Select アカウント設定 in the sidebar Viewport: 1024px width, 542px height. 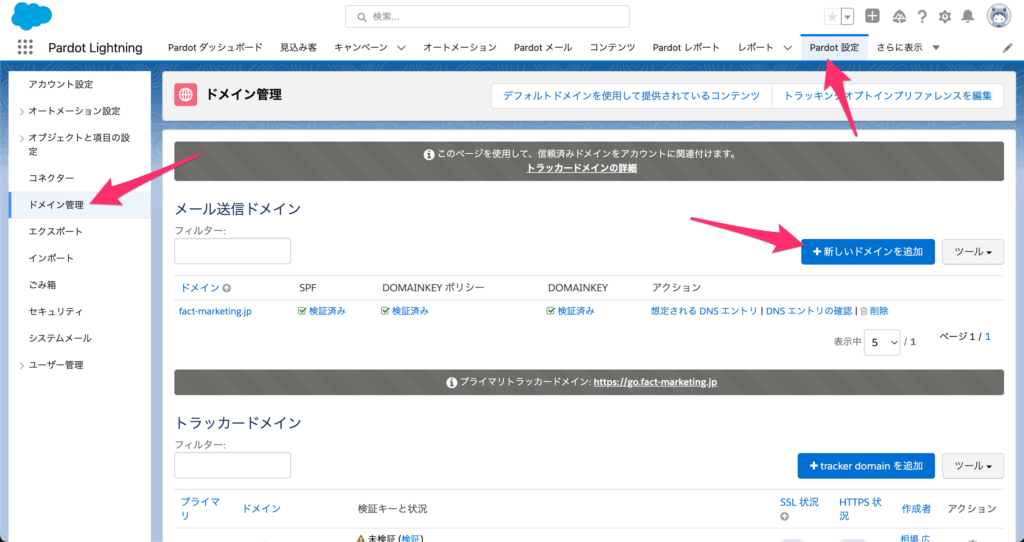pos(61,84)
